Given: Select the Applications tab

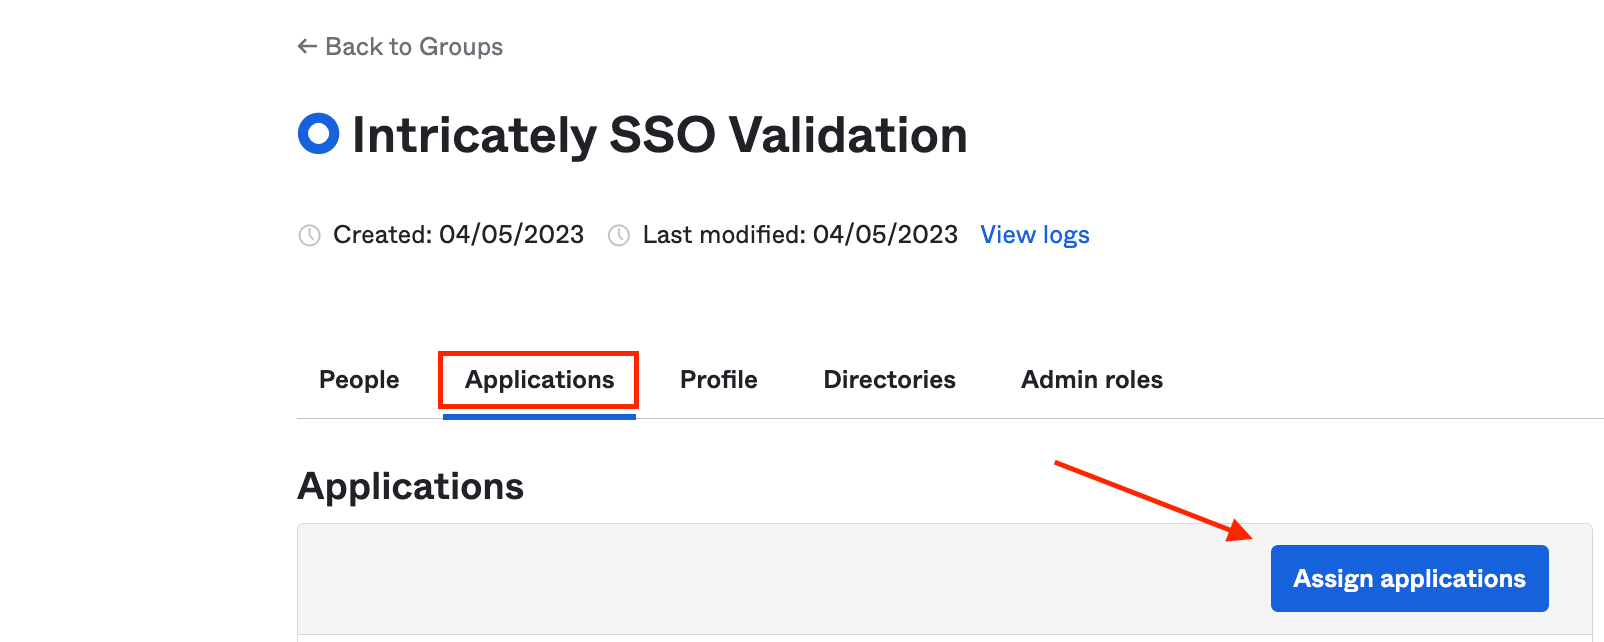Looking at the screenshot, I should pyautogui.click(x=539, y=380).
